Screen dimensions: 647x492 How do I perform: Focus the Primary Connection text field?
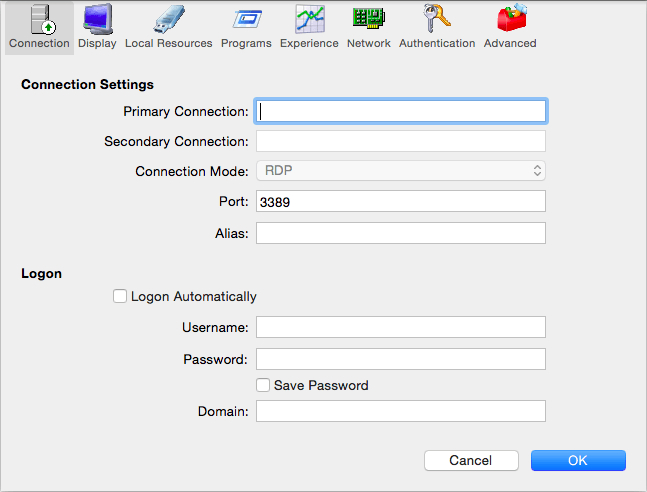point(401,111)
